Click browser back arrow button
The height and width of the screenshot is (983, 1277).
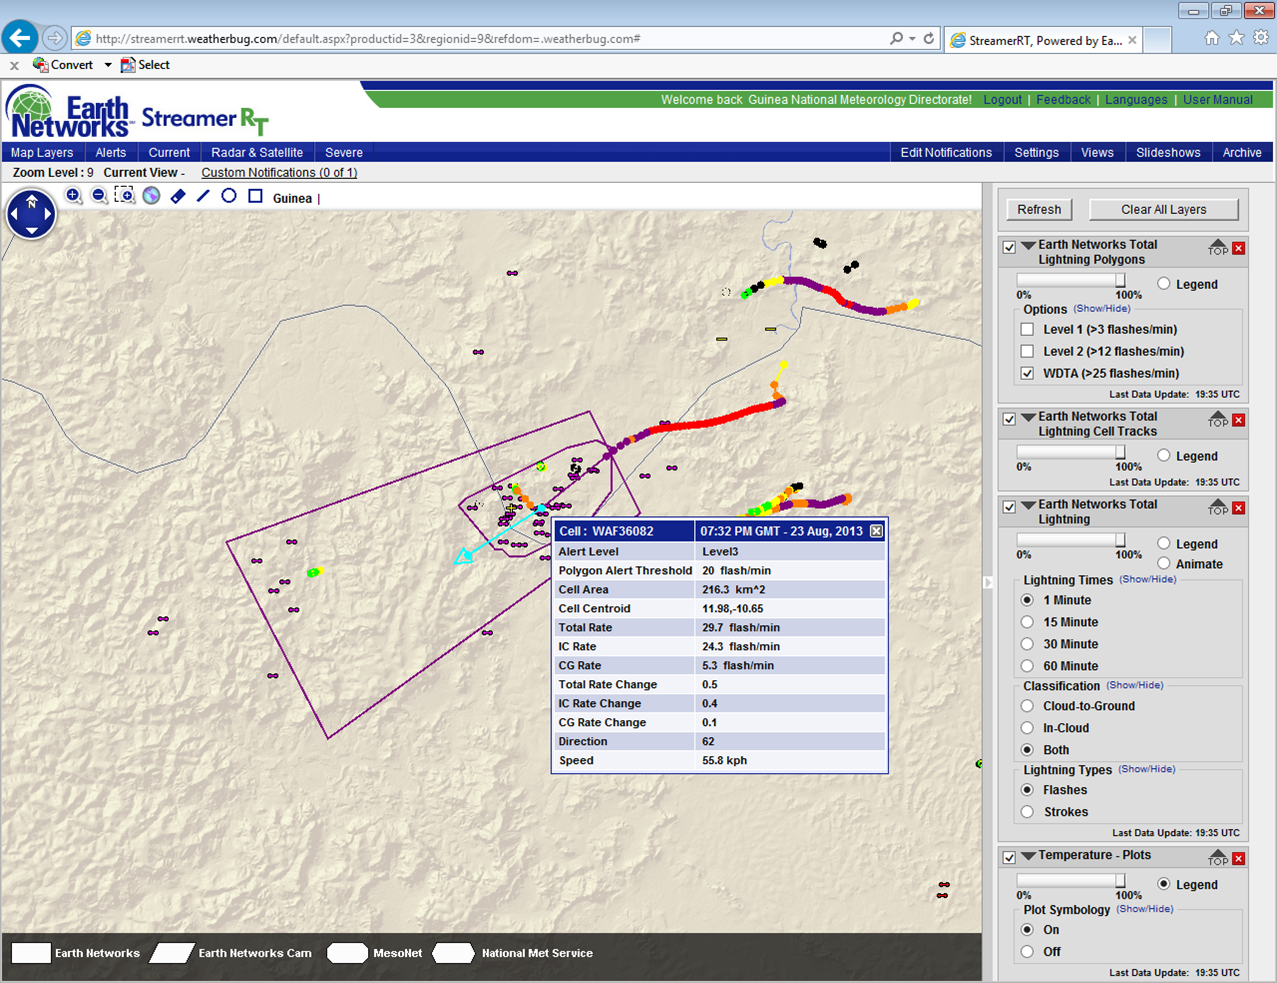[20, 38]
